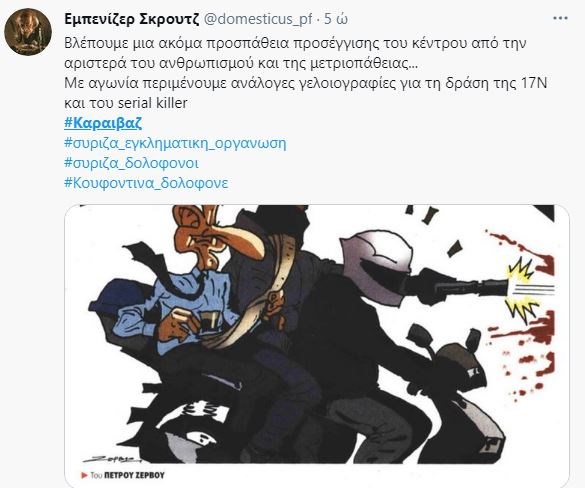Open the tweet's three-dot more options menu
The height and width of the screenshot is (488, 585).
tap(560, 19)
